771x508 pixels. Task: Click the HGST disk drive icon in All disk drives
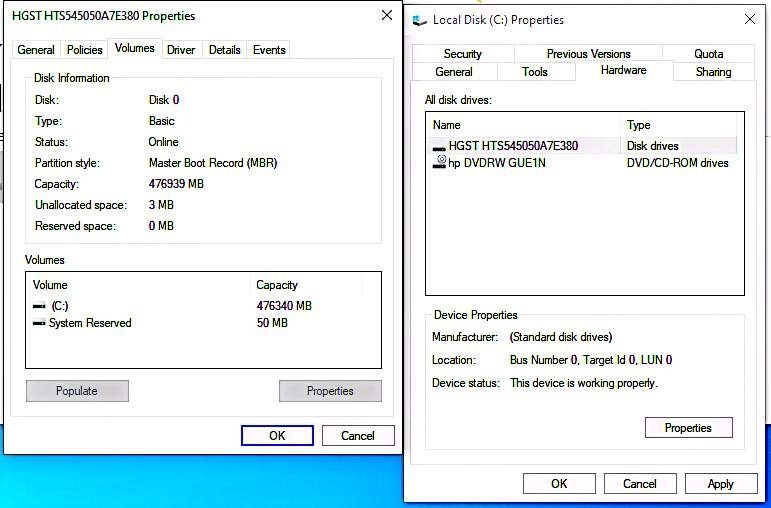439,147
